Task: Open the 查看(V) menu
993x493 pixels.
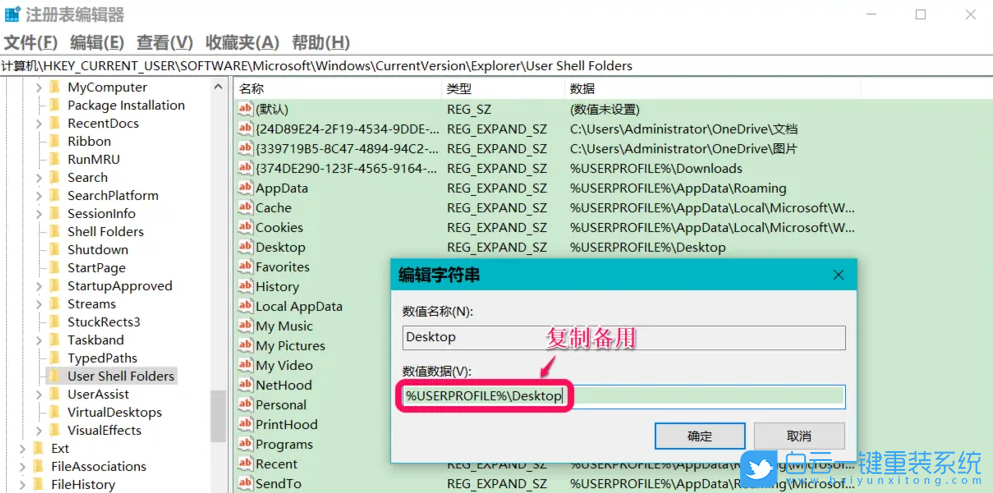Action: click(x=164, y=42)
